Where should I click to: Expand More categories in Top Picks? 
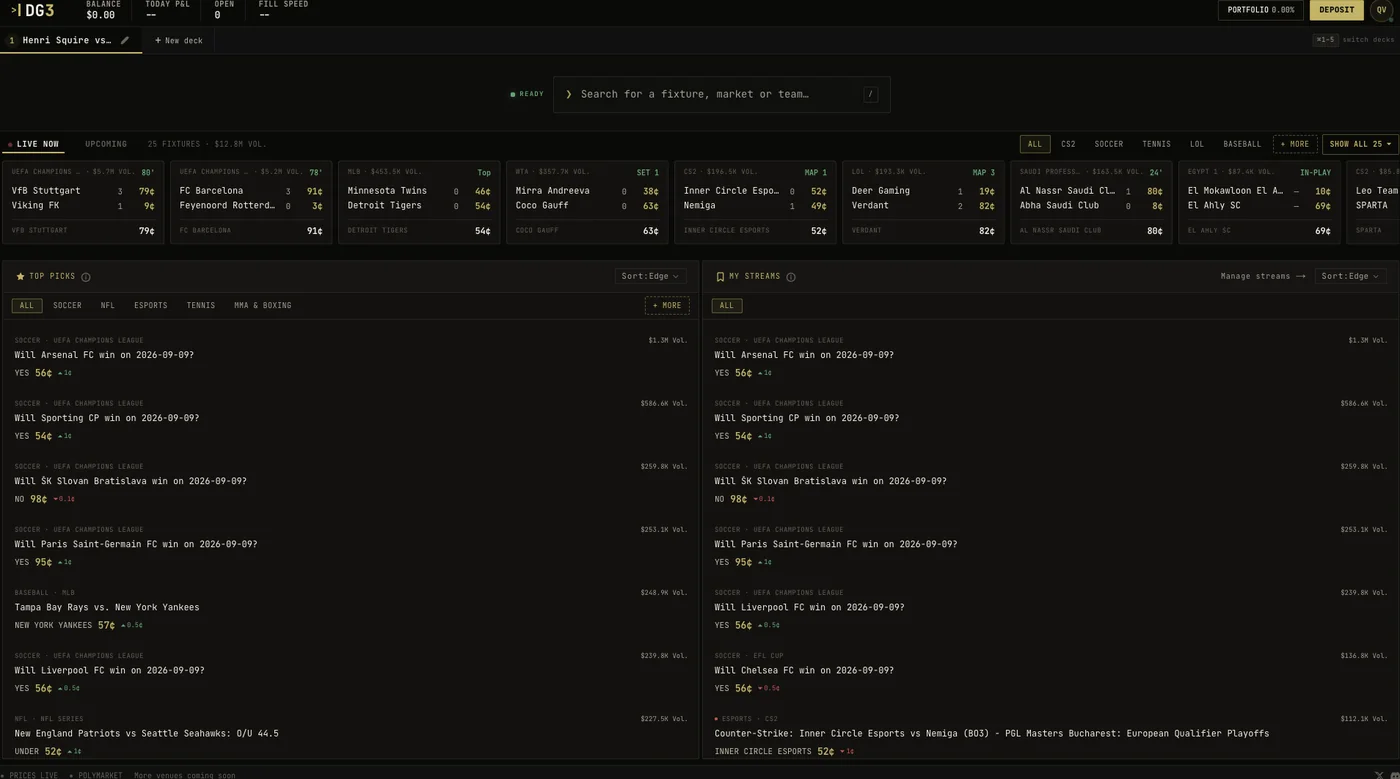667,305
